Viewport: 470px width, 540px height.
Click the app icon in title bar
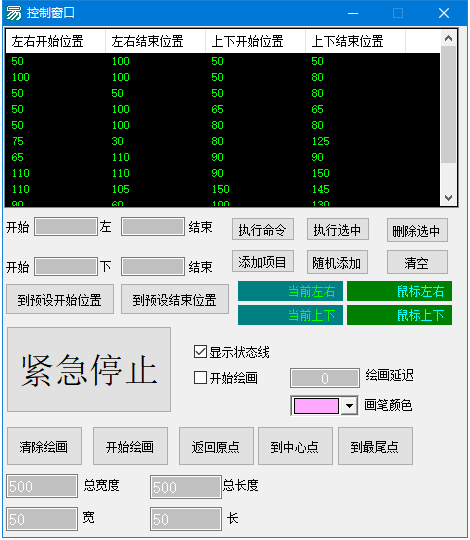coord(14,13)
